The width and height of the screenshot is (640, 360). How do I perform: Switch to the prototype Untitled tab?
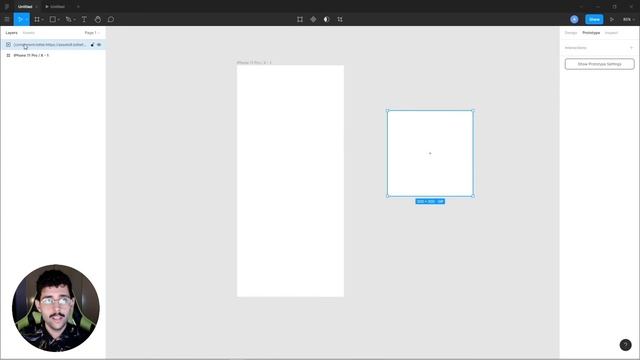(x=55, y=7)
